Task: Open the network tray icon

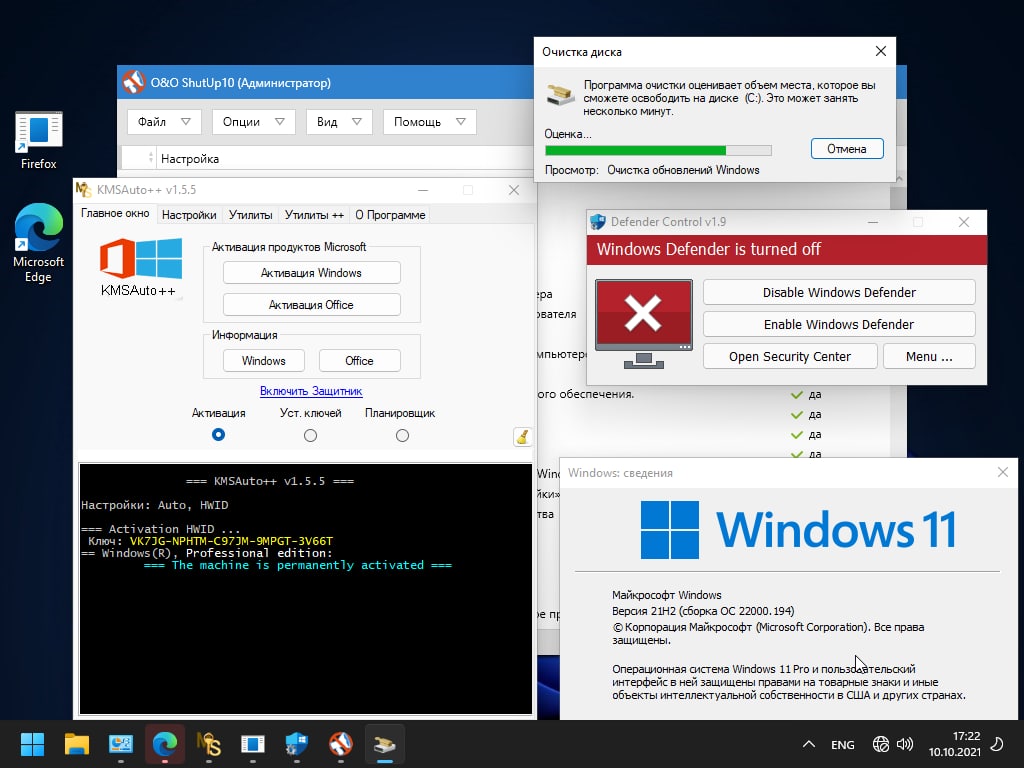Action: coord(880,744)
